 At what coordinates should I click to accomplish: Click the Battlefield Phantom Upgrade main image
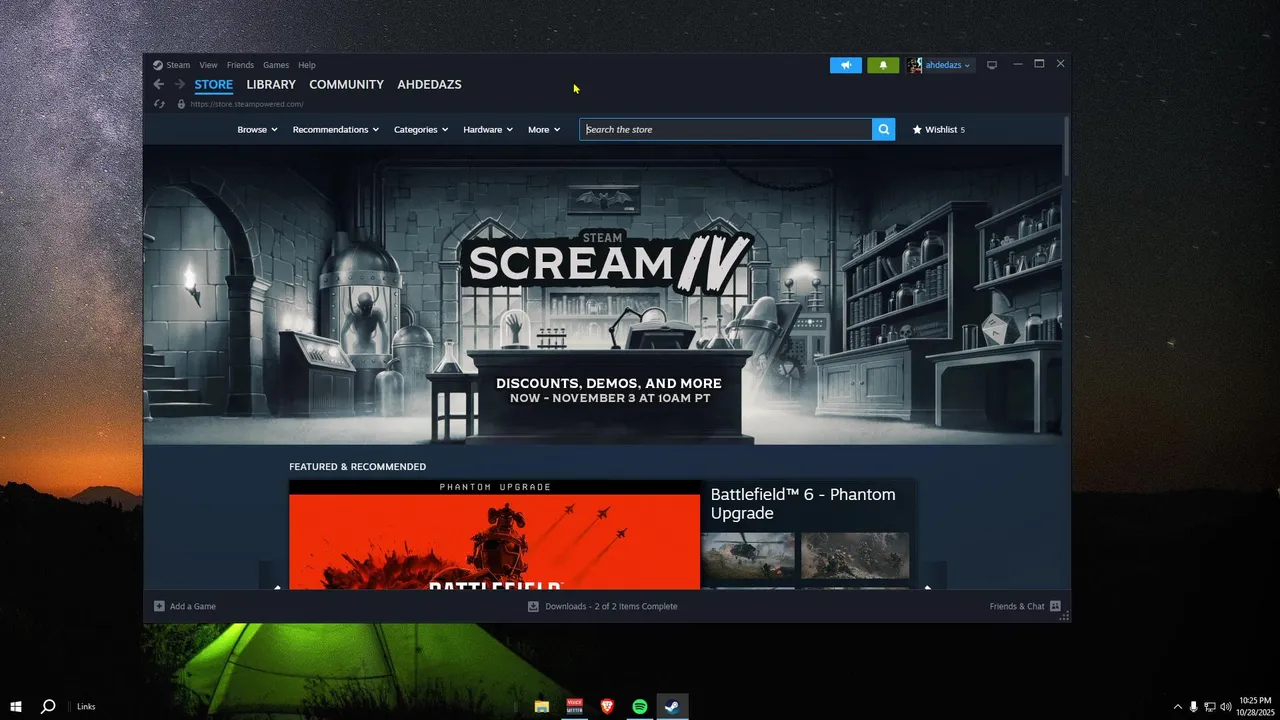point(495,535)
